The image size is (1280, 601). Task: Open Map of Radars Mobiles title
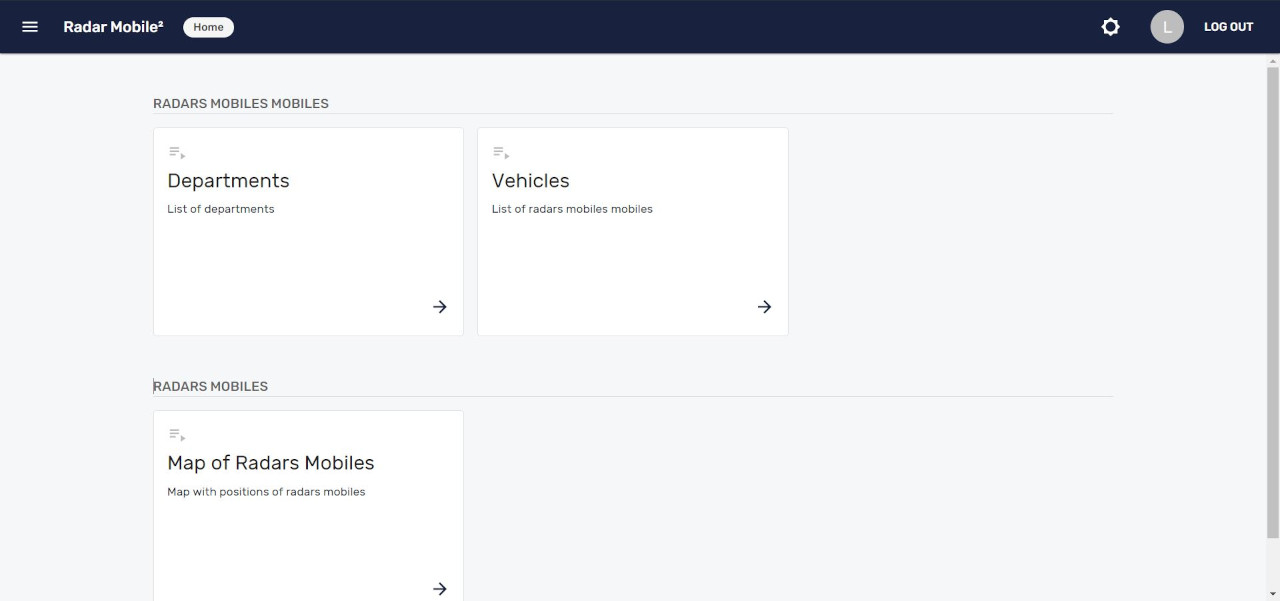[x=270, y=463]
